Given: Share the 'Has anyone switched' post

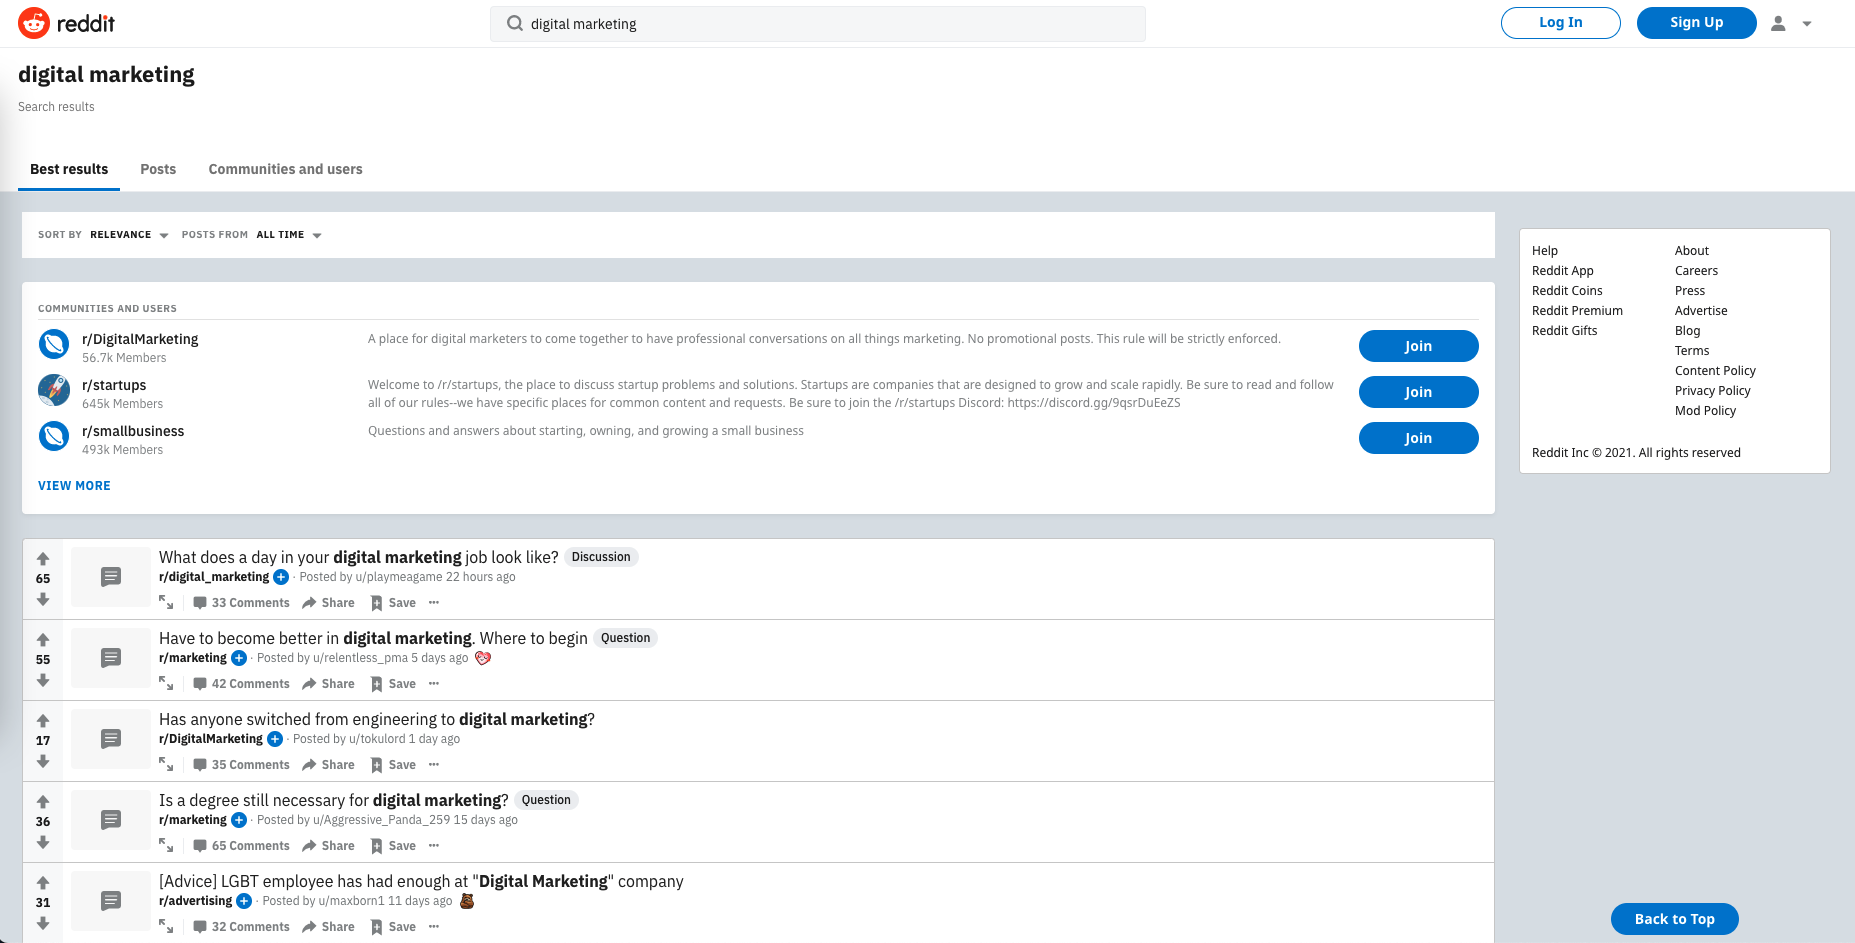Looking at the screenshot, I should (x=329, y=765).
